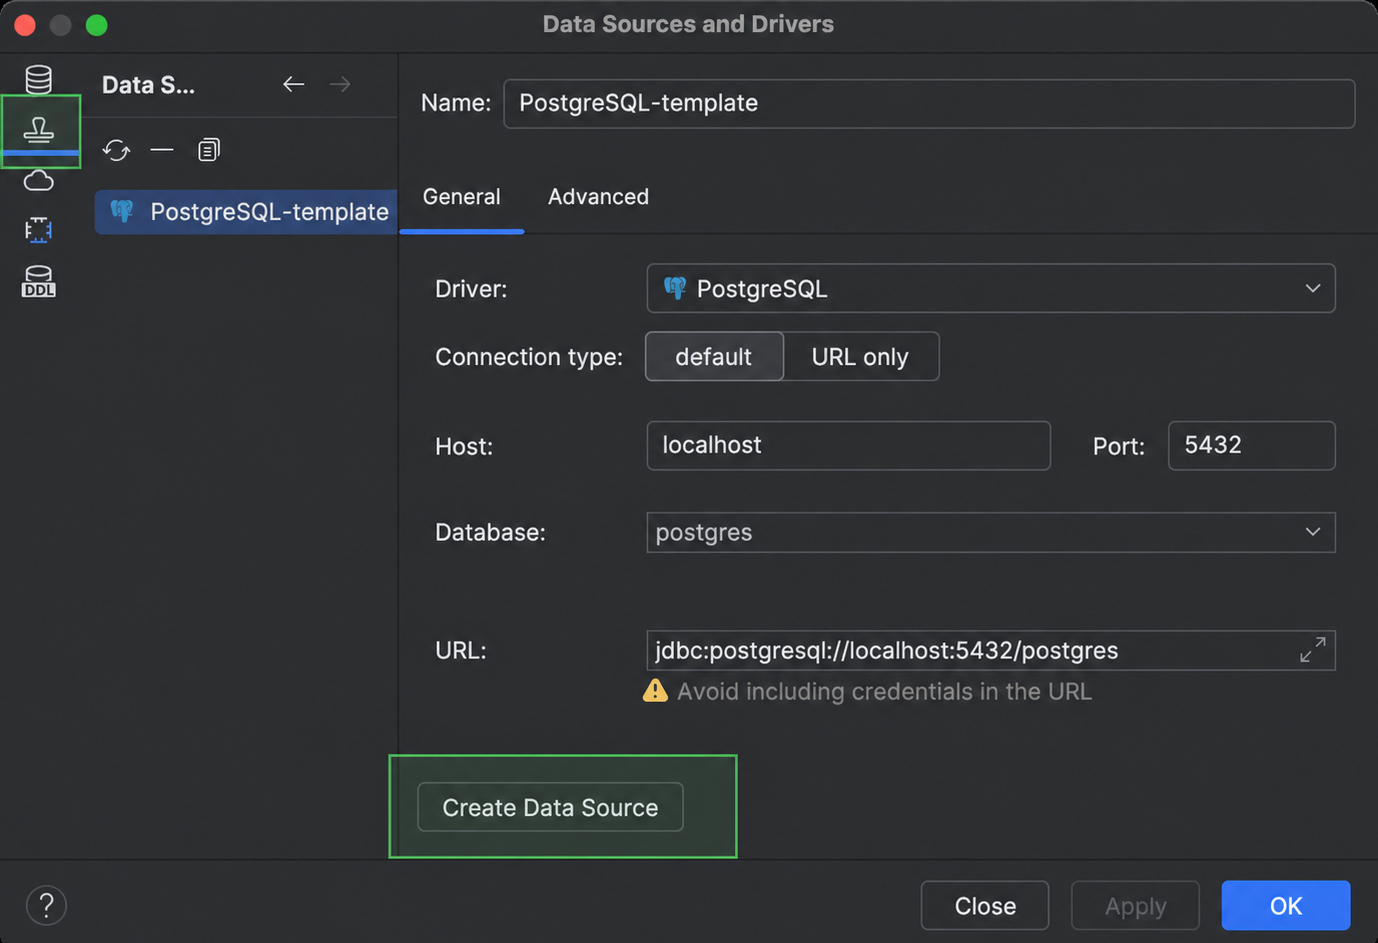
Task: Duplicate the template with the copy icon
Action: [208, 150]
